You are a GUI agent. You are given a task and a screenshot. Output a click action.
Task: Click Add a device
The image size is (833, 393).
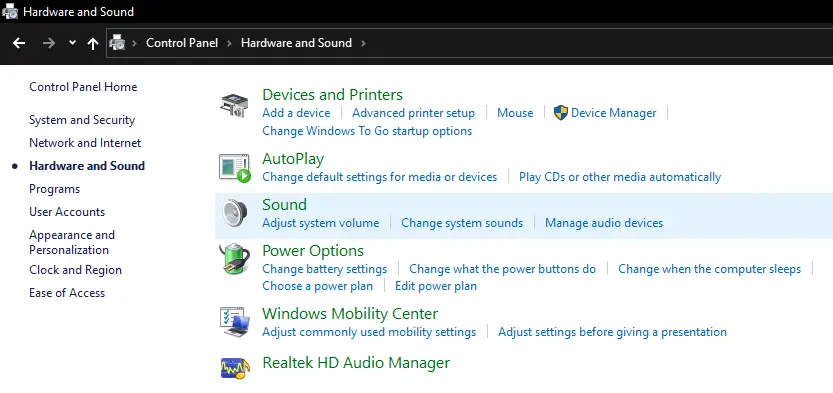pos(296,113)
